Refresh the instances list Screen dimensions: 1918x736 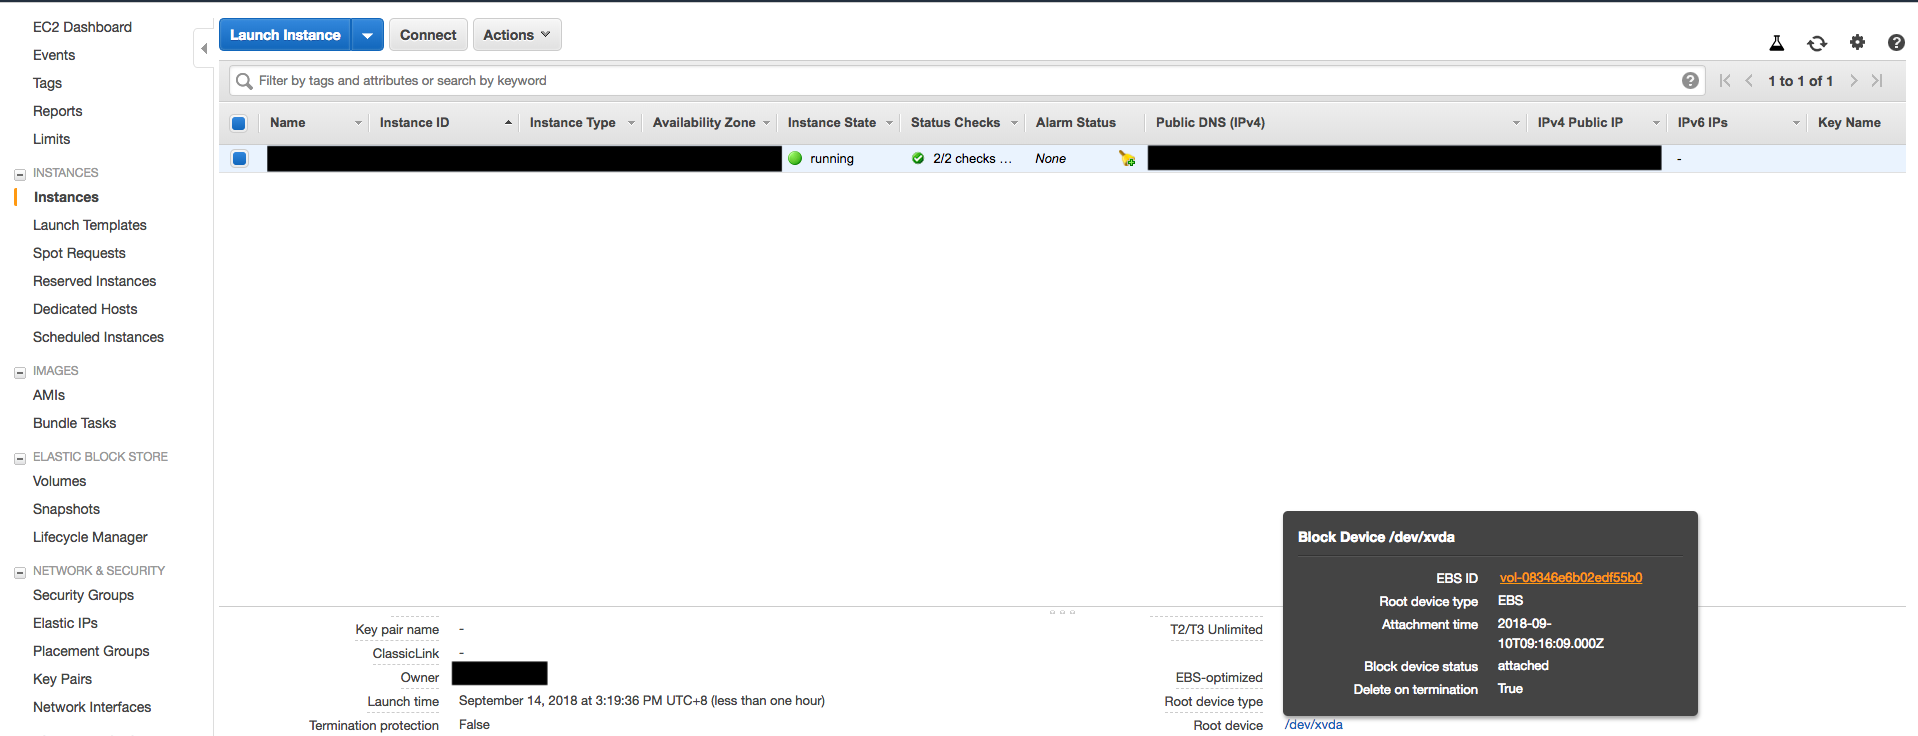tap(1816, 43)
